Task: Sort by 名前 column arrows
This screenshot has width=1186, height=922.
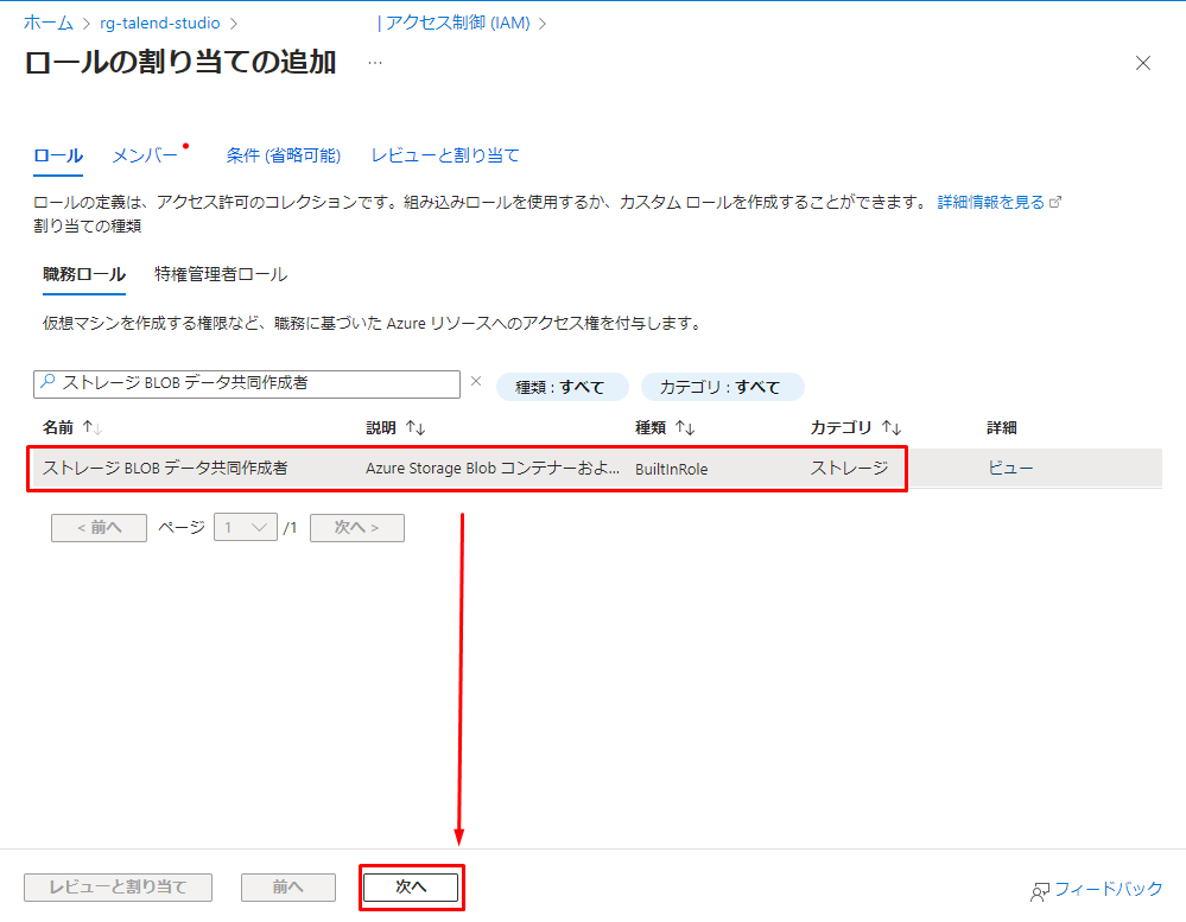Action: pyautogui.click(x=92, y=427)
